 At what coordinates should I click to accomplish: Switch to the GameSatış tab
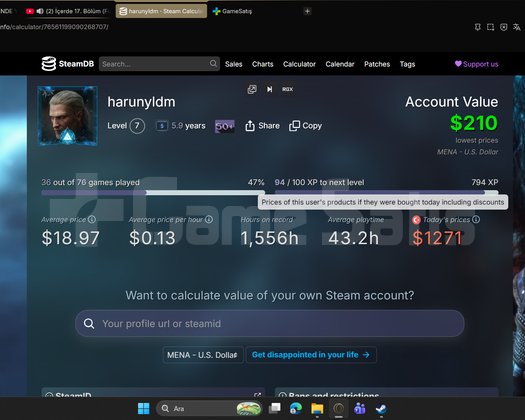[x=232, y=11]
